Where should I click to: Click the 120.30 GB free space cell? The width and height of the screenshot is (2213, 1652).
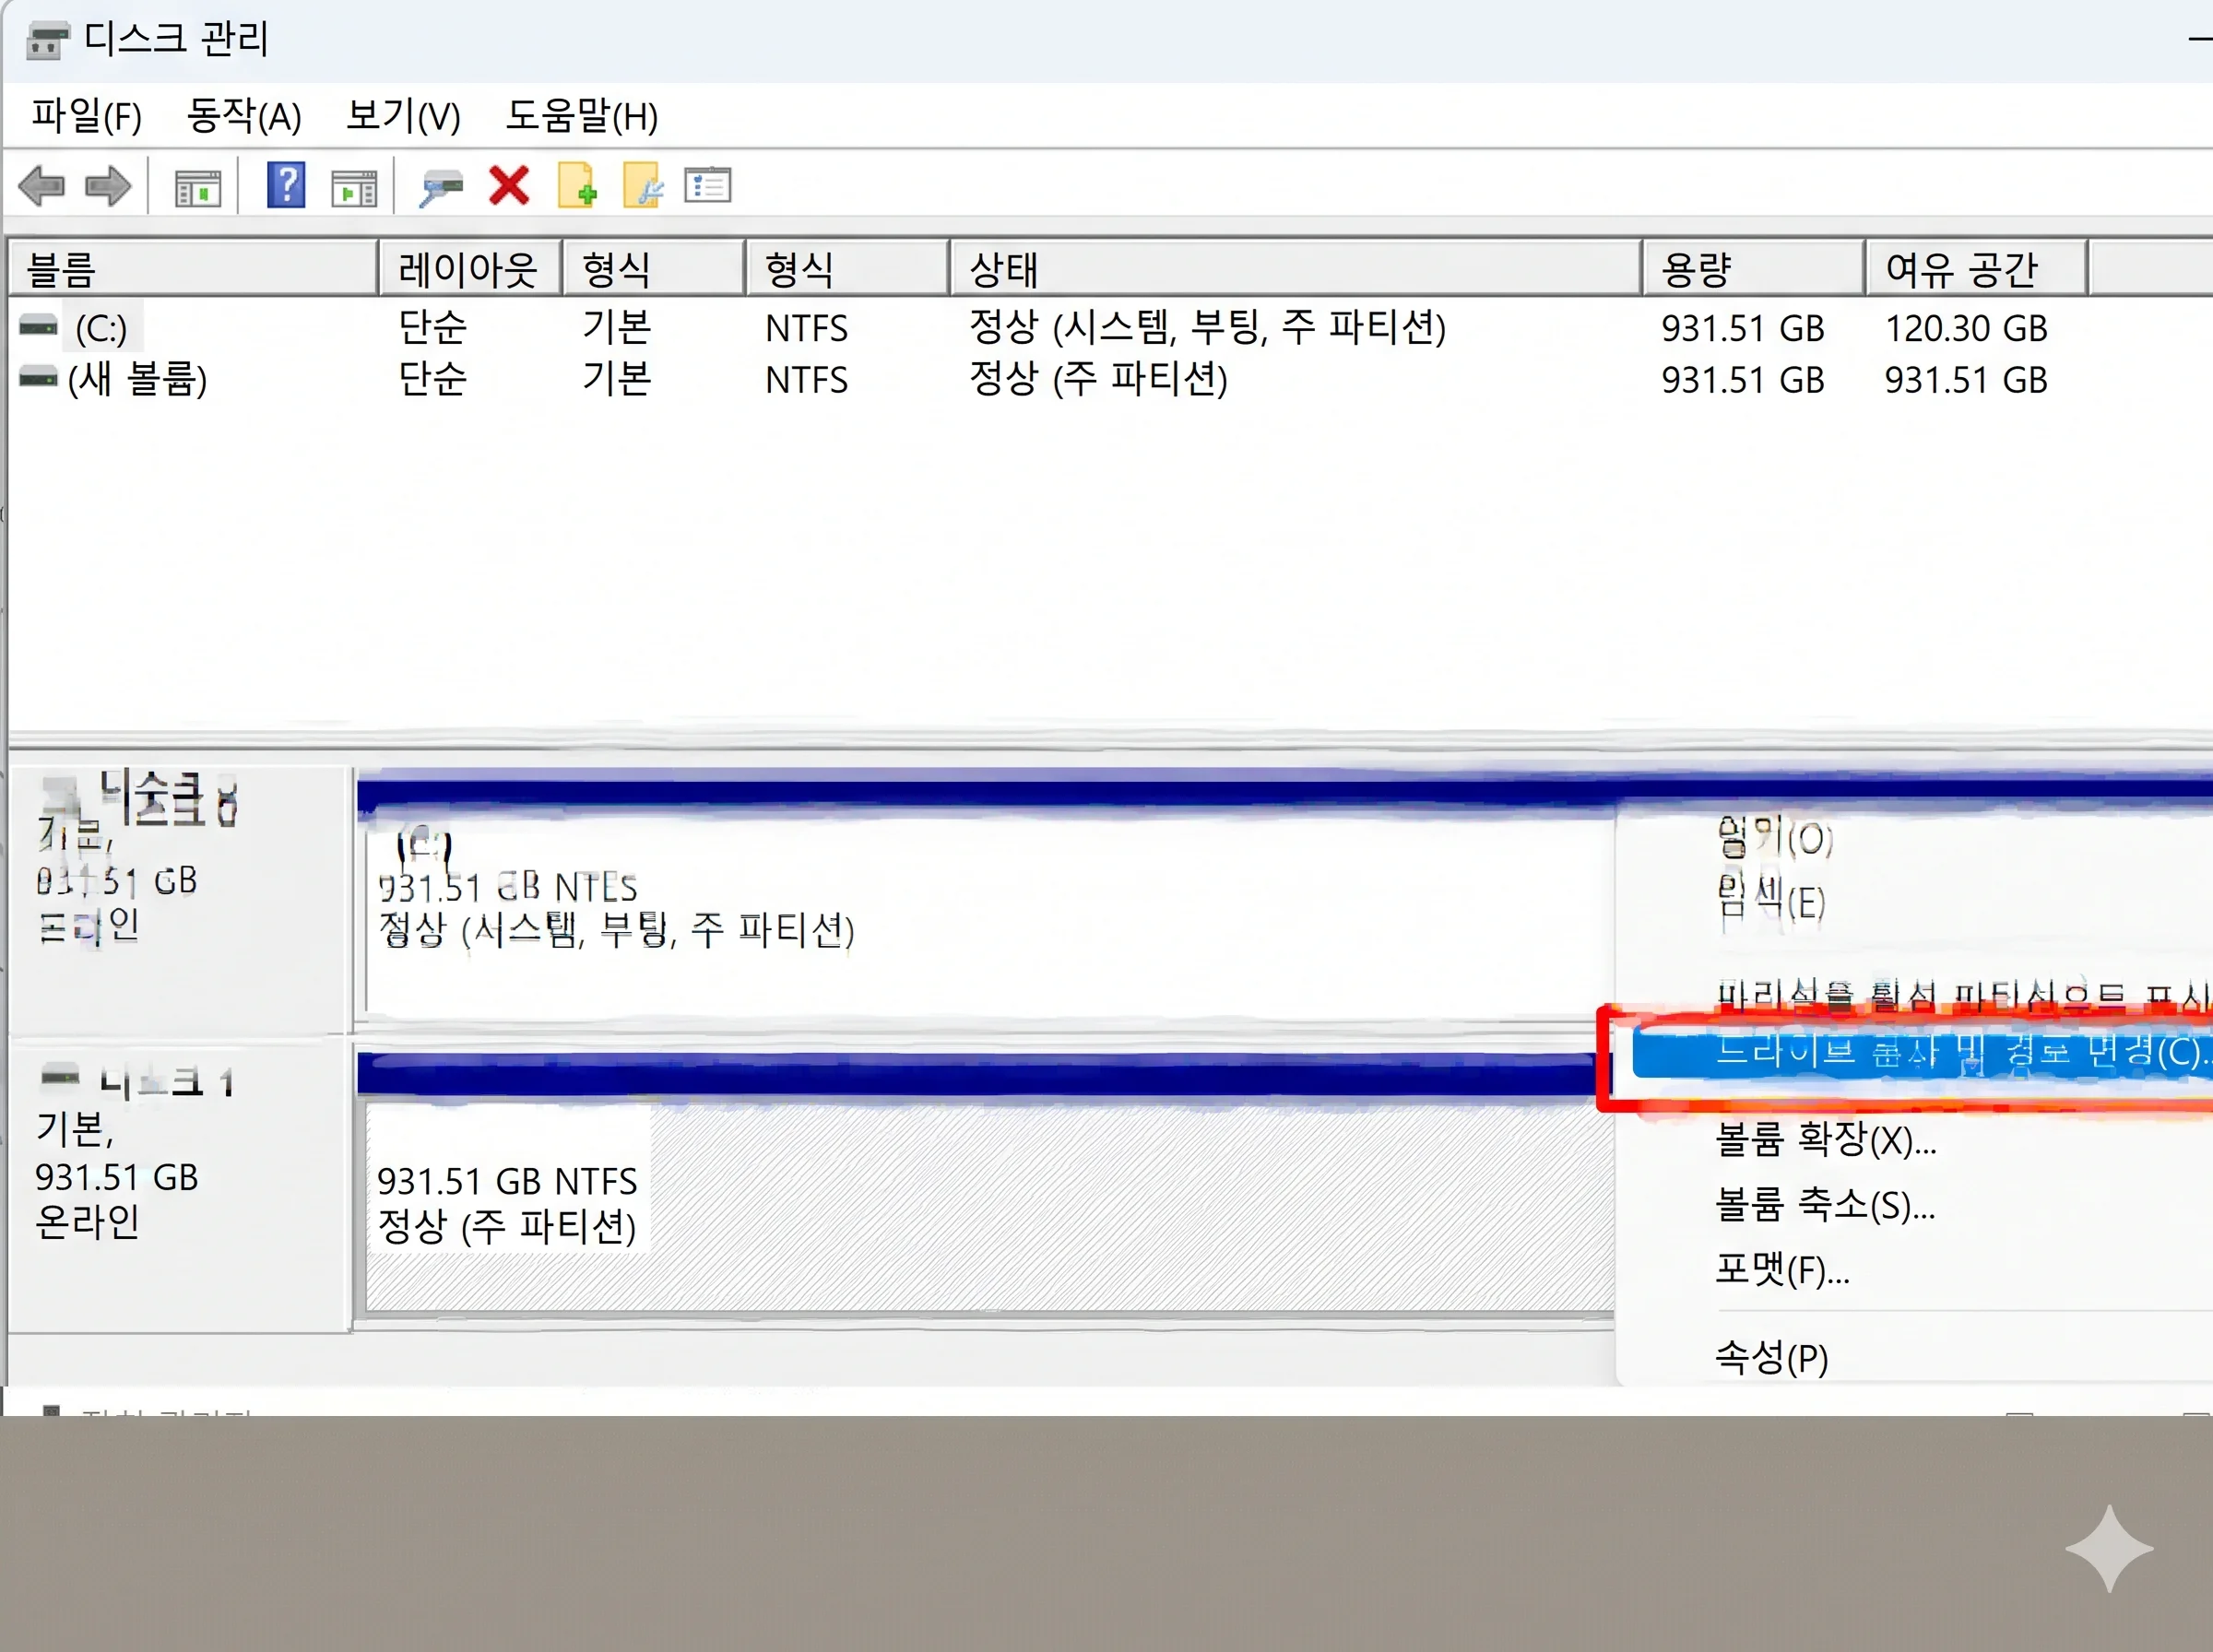(x=1966, y=329)
